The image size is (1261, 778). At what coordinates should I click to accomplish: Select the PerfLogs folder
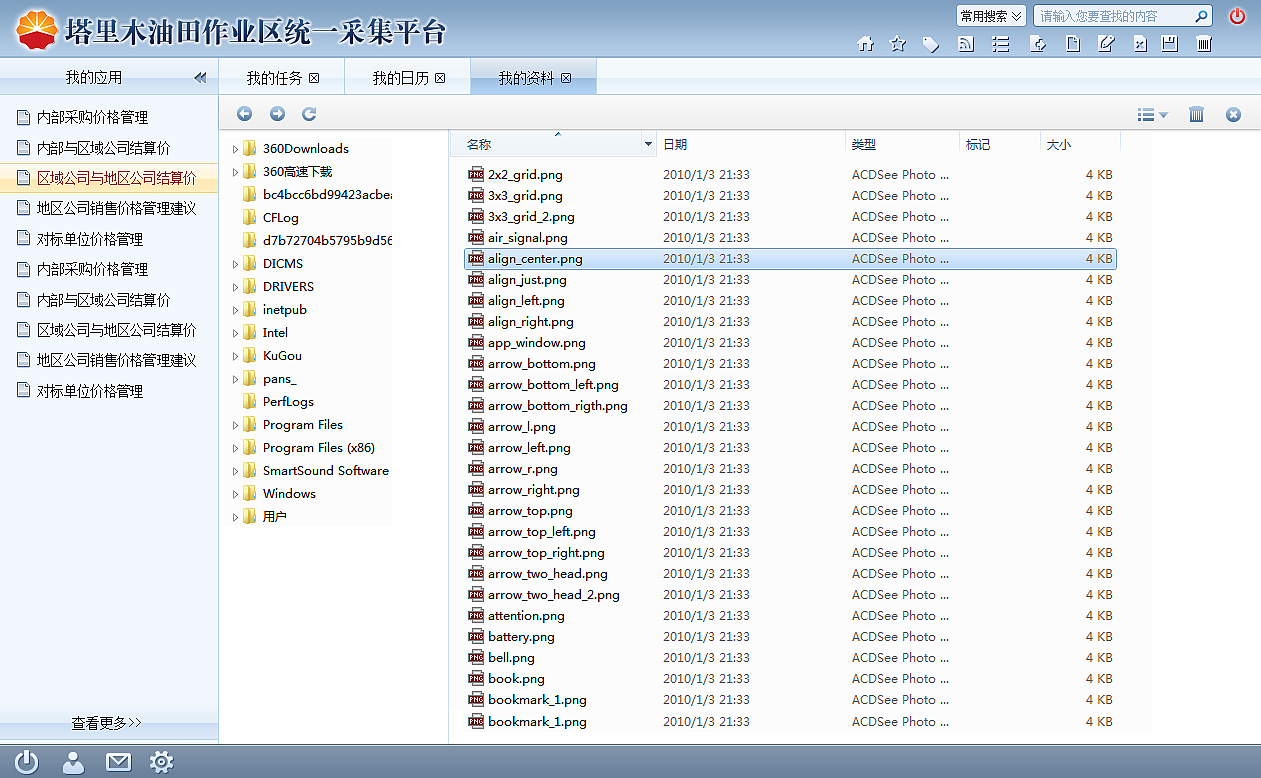(288, 402)
